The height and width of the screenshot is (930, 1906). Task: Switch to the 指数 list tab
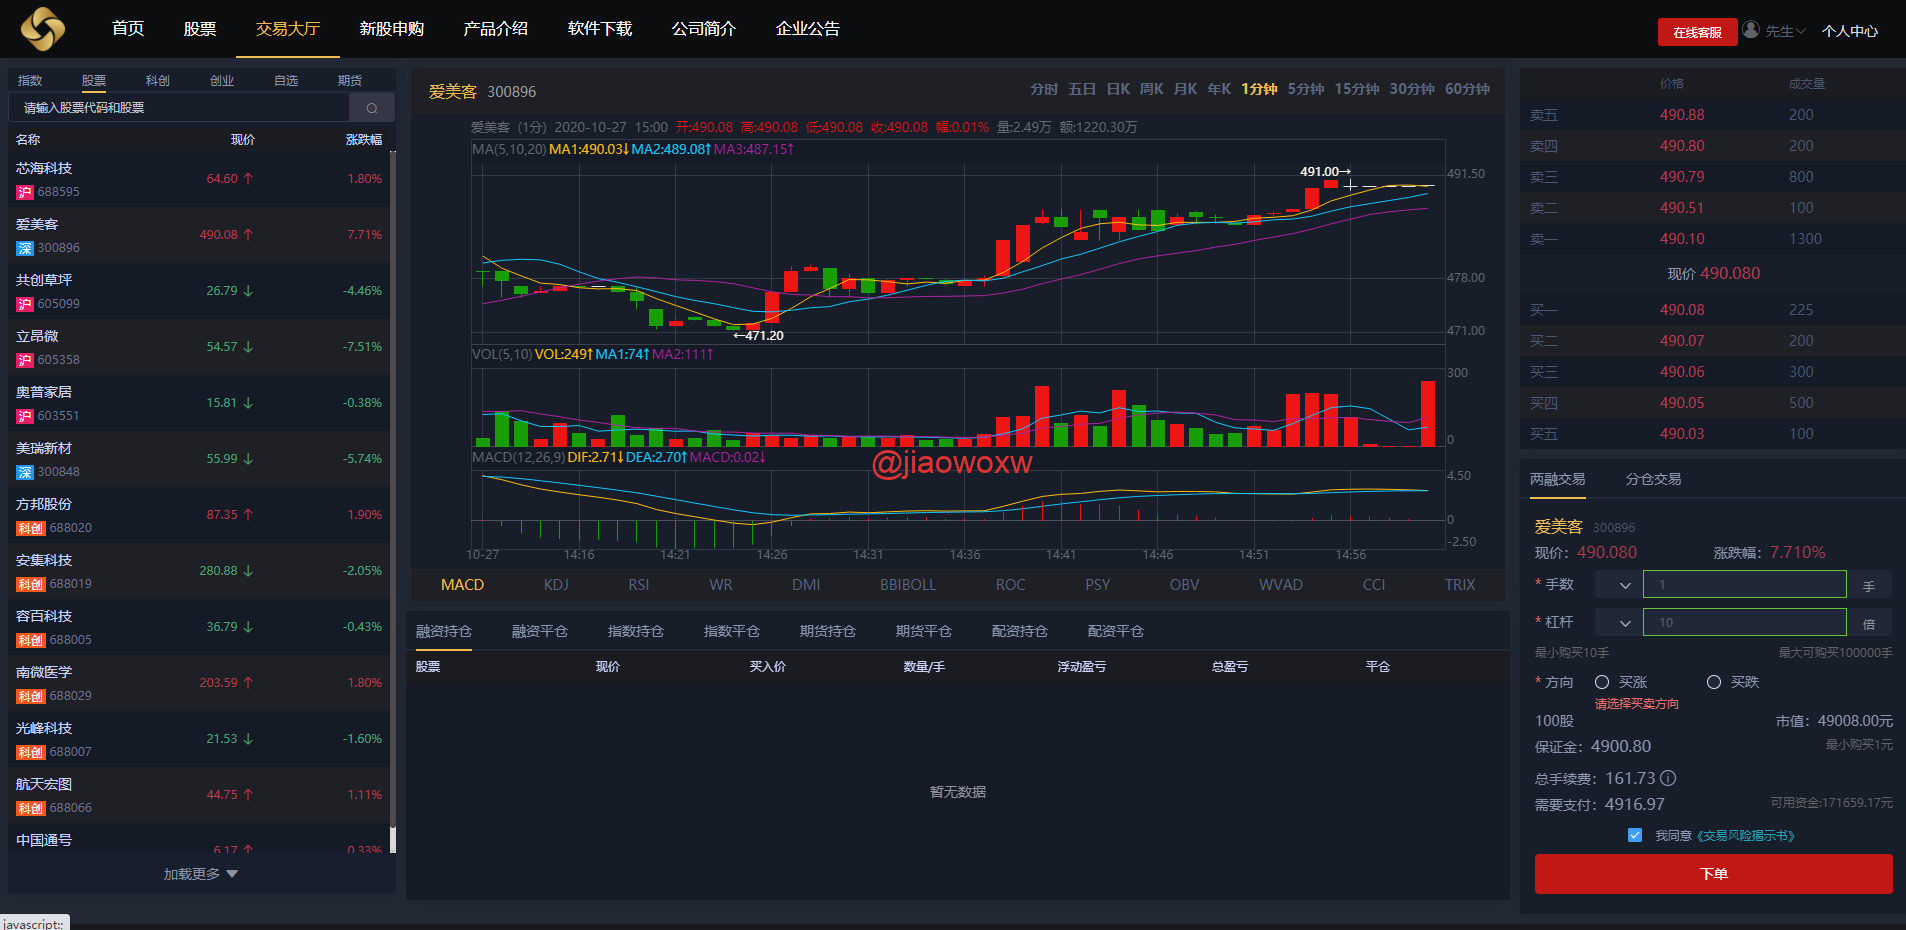(x=30, y=81)
